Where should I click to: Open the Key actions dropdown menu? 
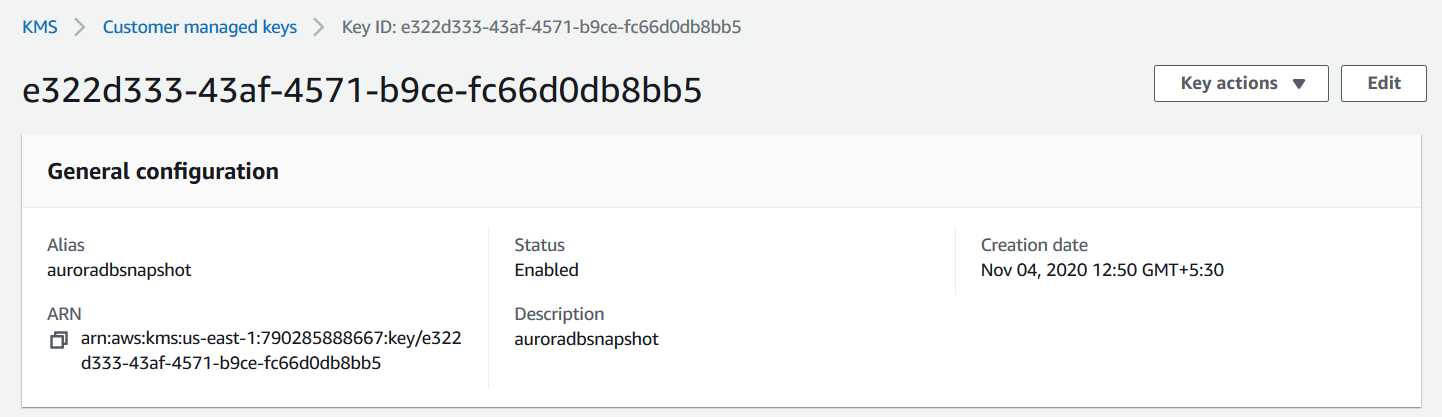pyautogui.click(x=1241, y=84)
